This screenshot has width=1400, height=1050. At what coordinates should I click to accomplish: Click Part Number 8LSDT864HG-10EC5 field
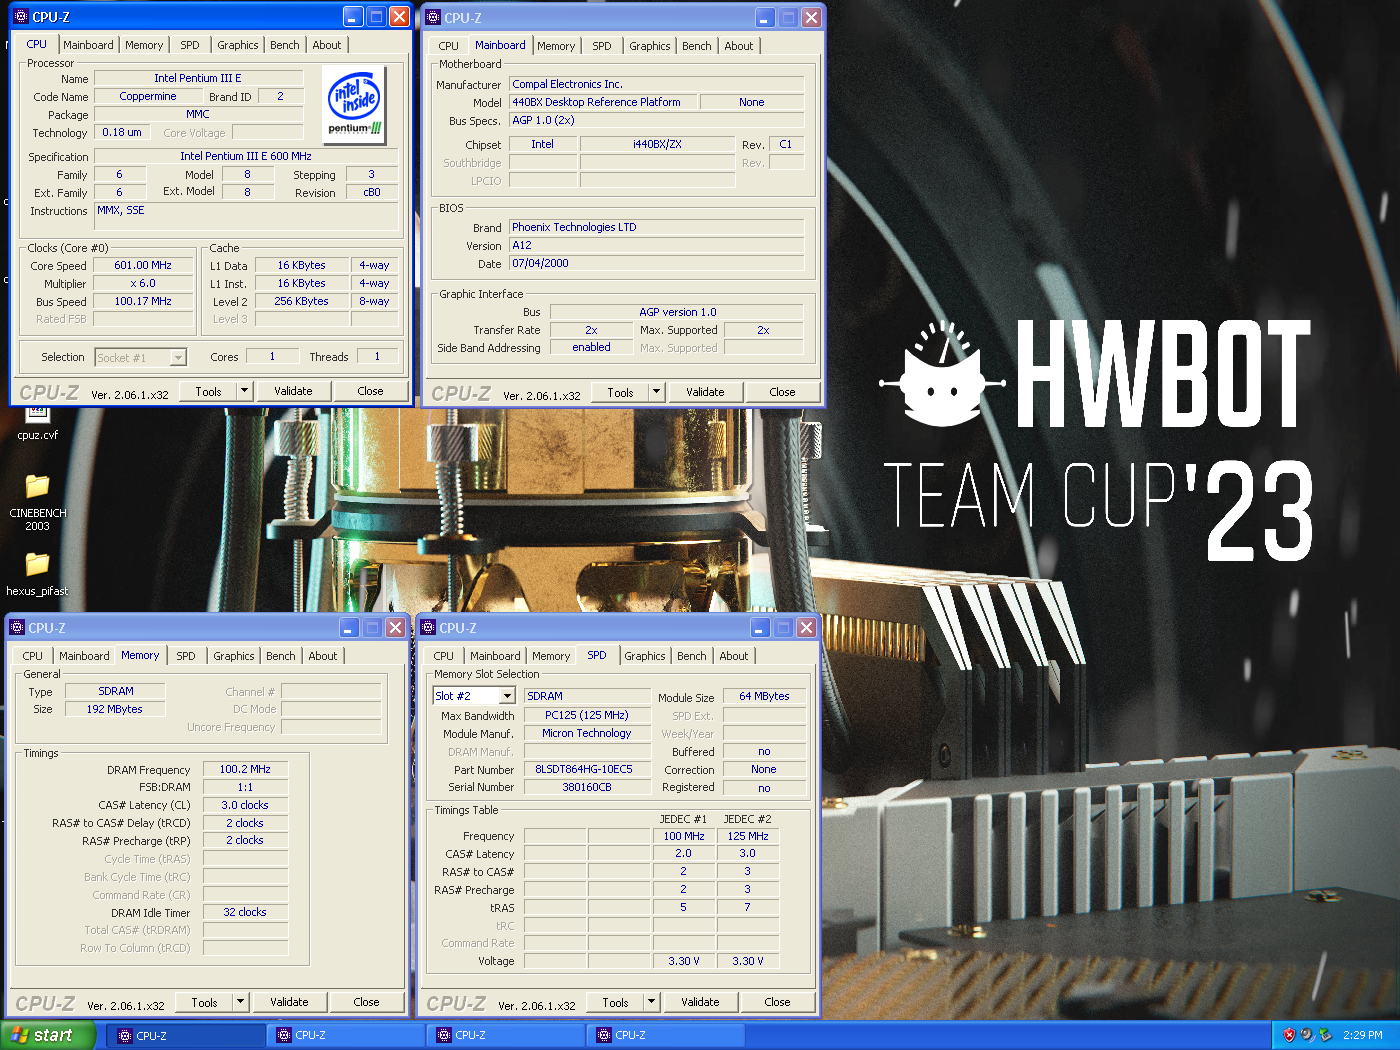pos(587,769)
